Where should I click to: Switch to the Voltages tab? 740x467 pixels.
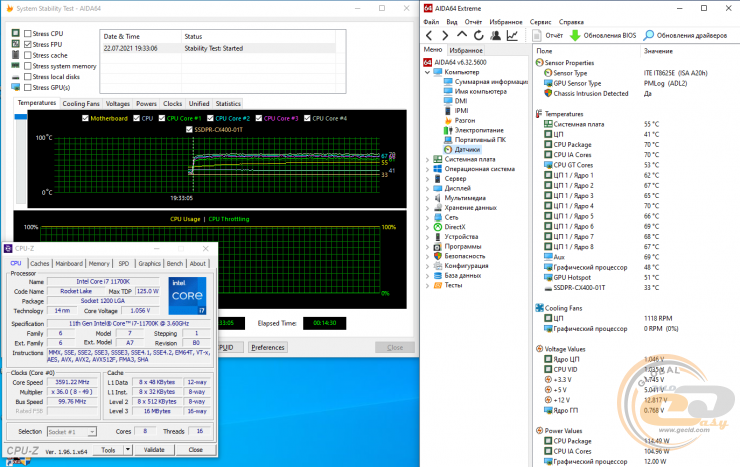point(118,104)
